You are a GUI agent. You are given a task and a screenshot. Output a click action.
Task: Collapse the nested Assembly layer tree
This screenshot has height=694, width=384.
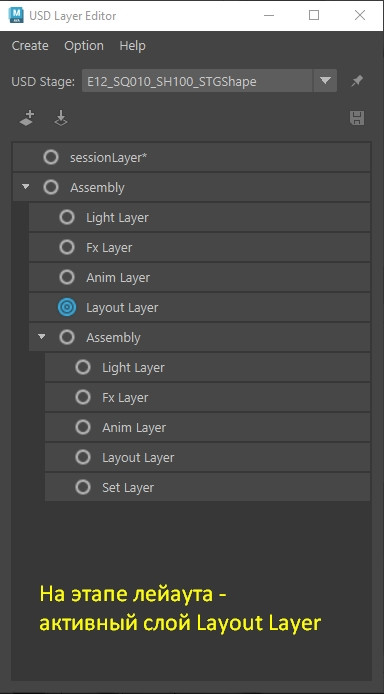[42, 337]
